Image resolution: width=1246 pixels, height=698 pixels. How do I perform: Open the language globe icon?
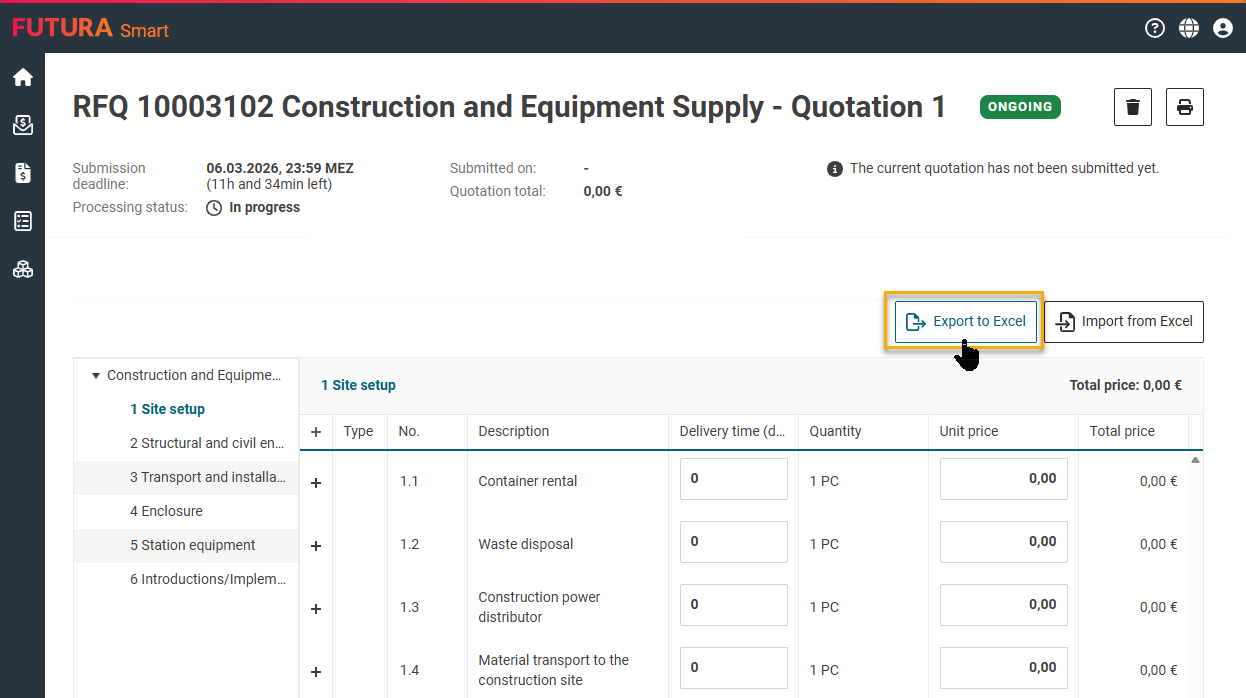(1189, 28)
